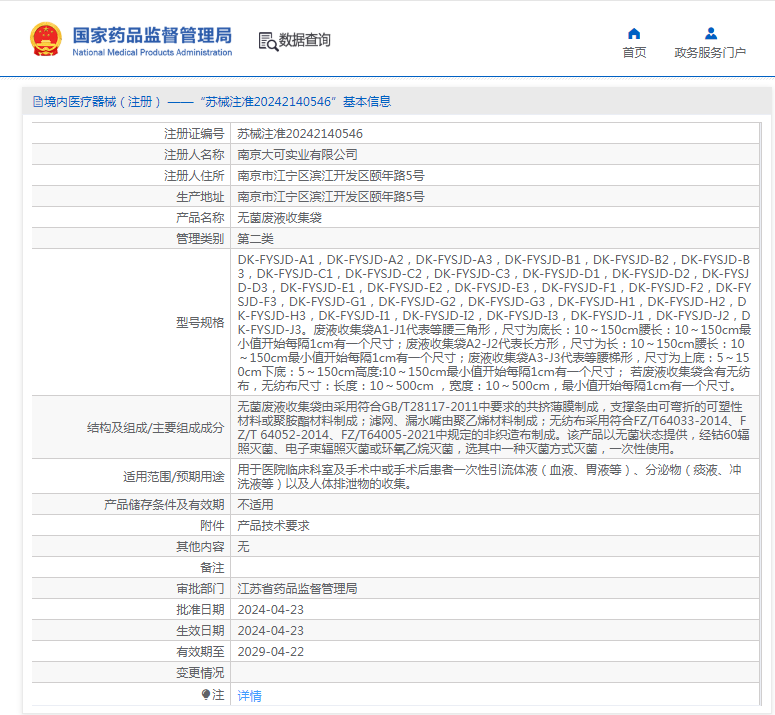Click the 附件 row label

click(x=212, y=526)
